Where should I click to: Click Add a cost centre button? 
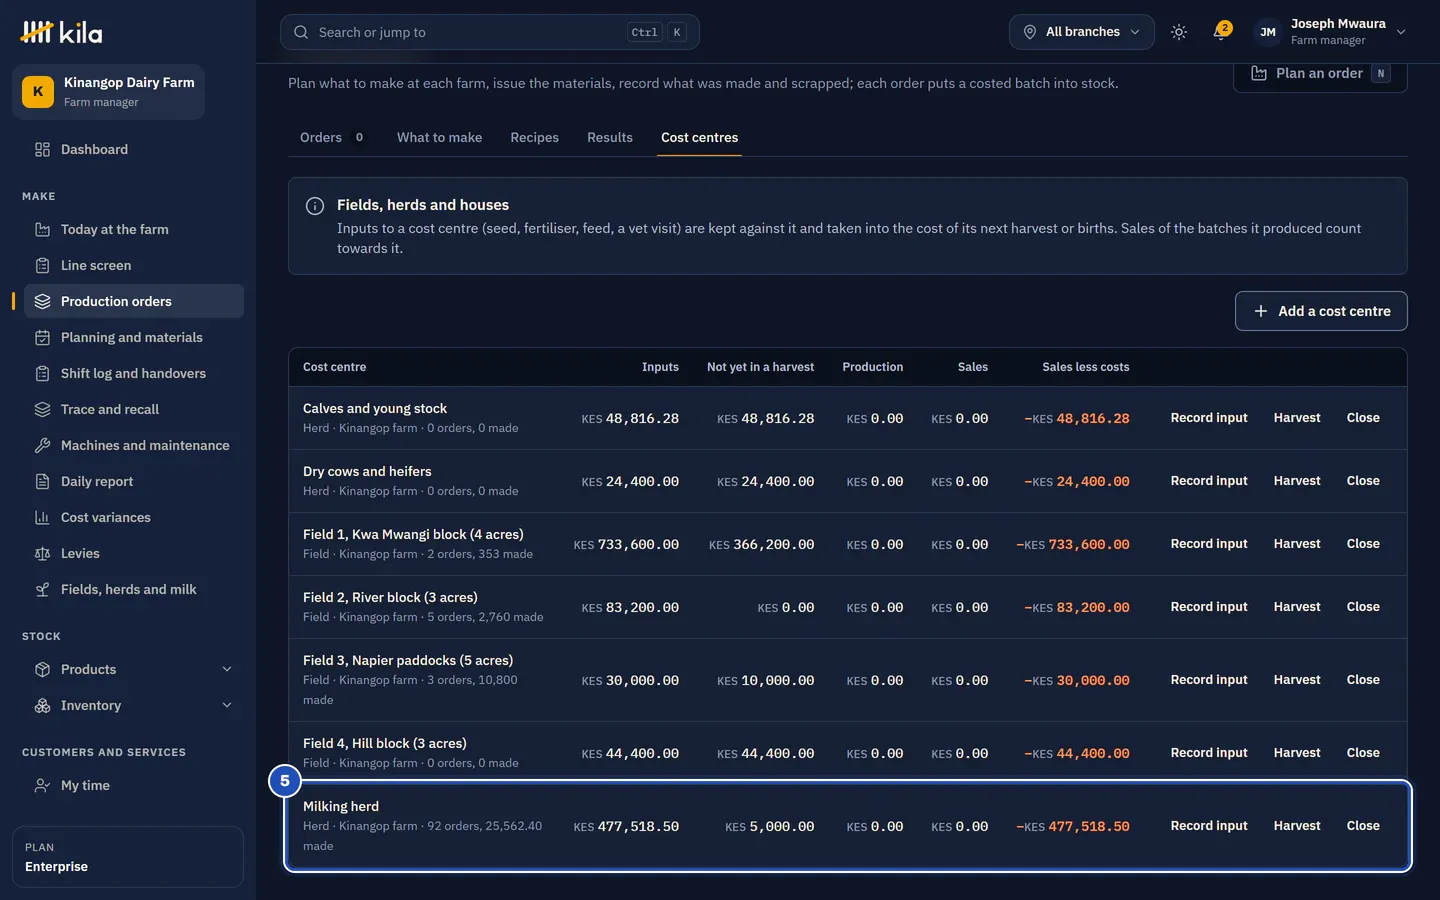point(1321,311)
